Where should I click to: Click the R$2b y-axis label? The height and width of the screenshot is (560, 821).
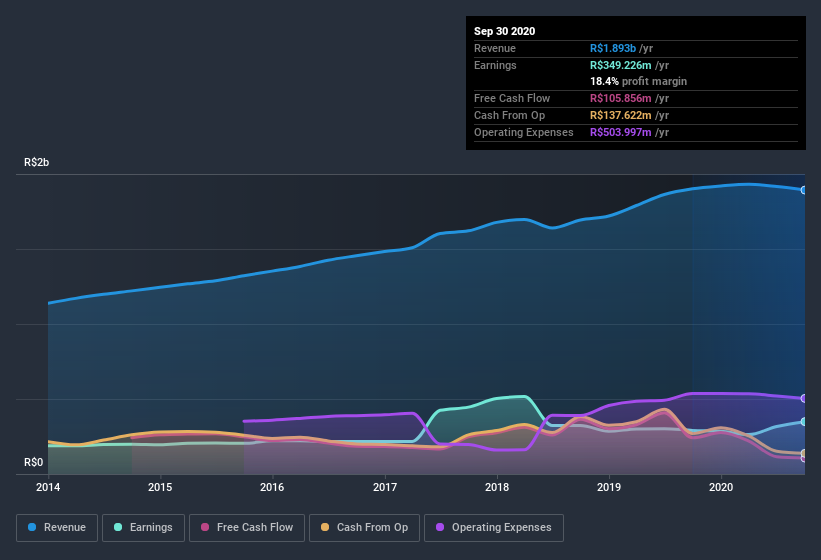click(x=37, y=162)
